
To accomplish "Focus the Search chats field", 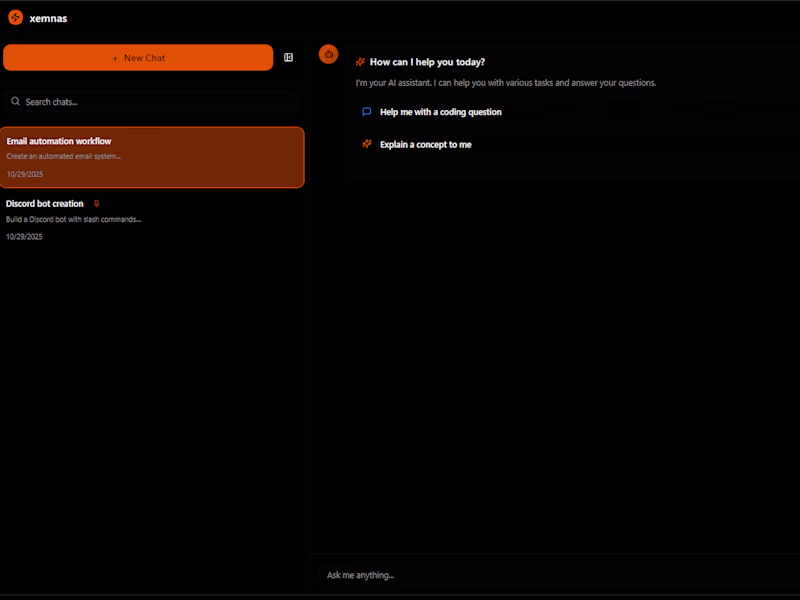I will [151, 102].
